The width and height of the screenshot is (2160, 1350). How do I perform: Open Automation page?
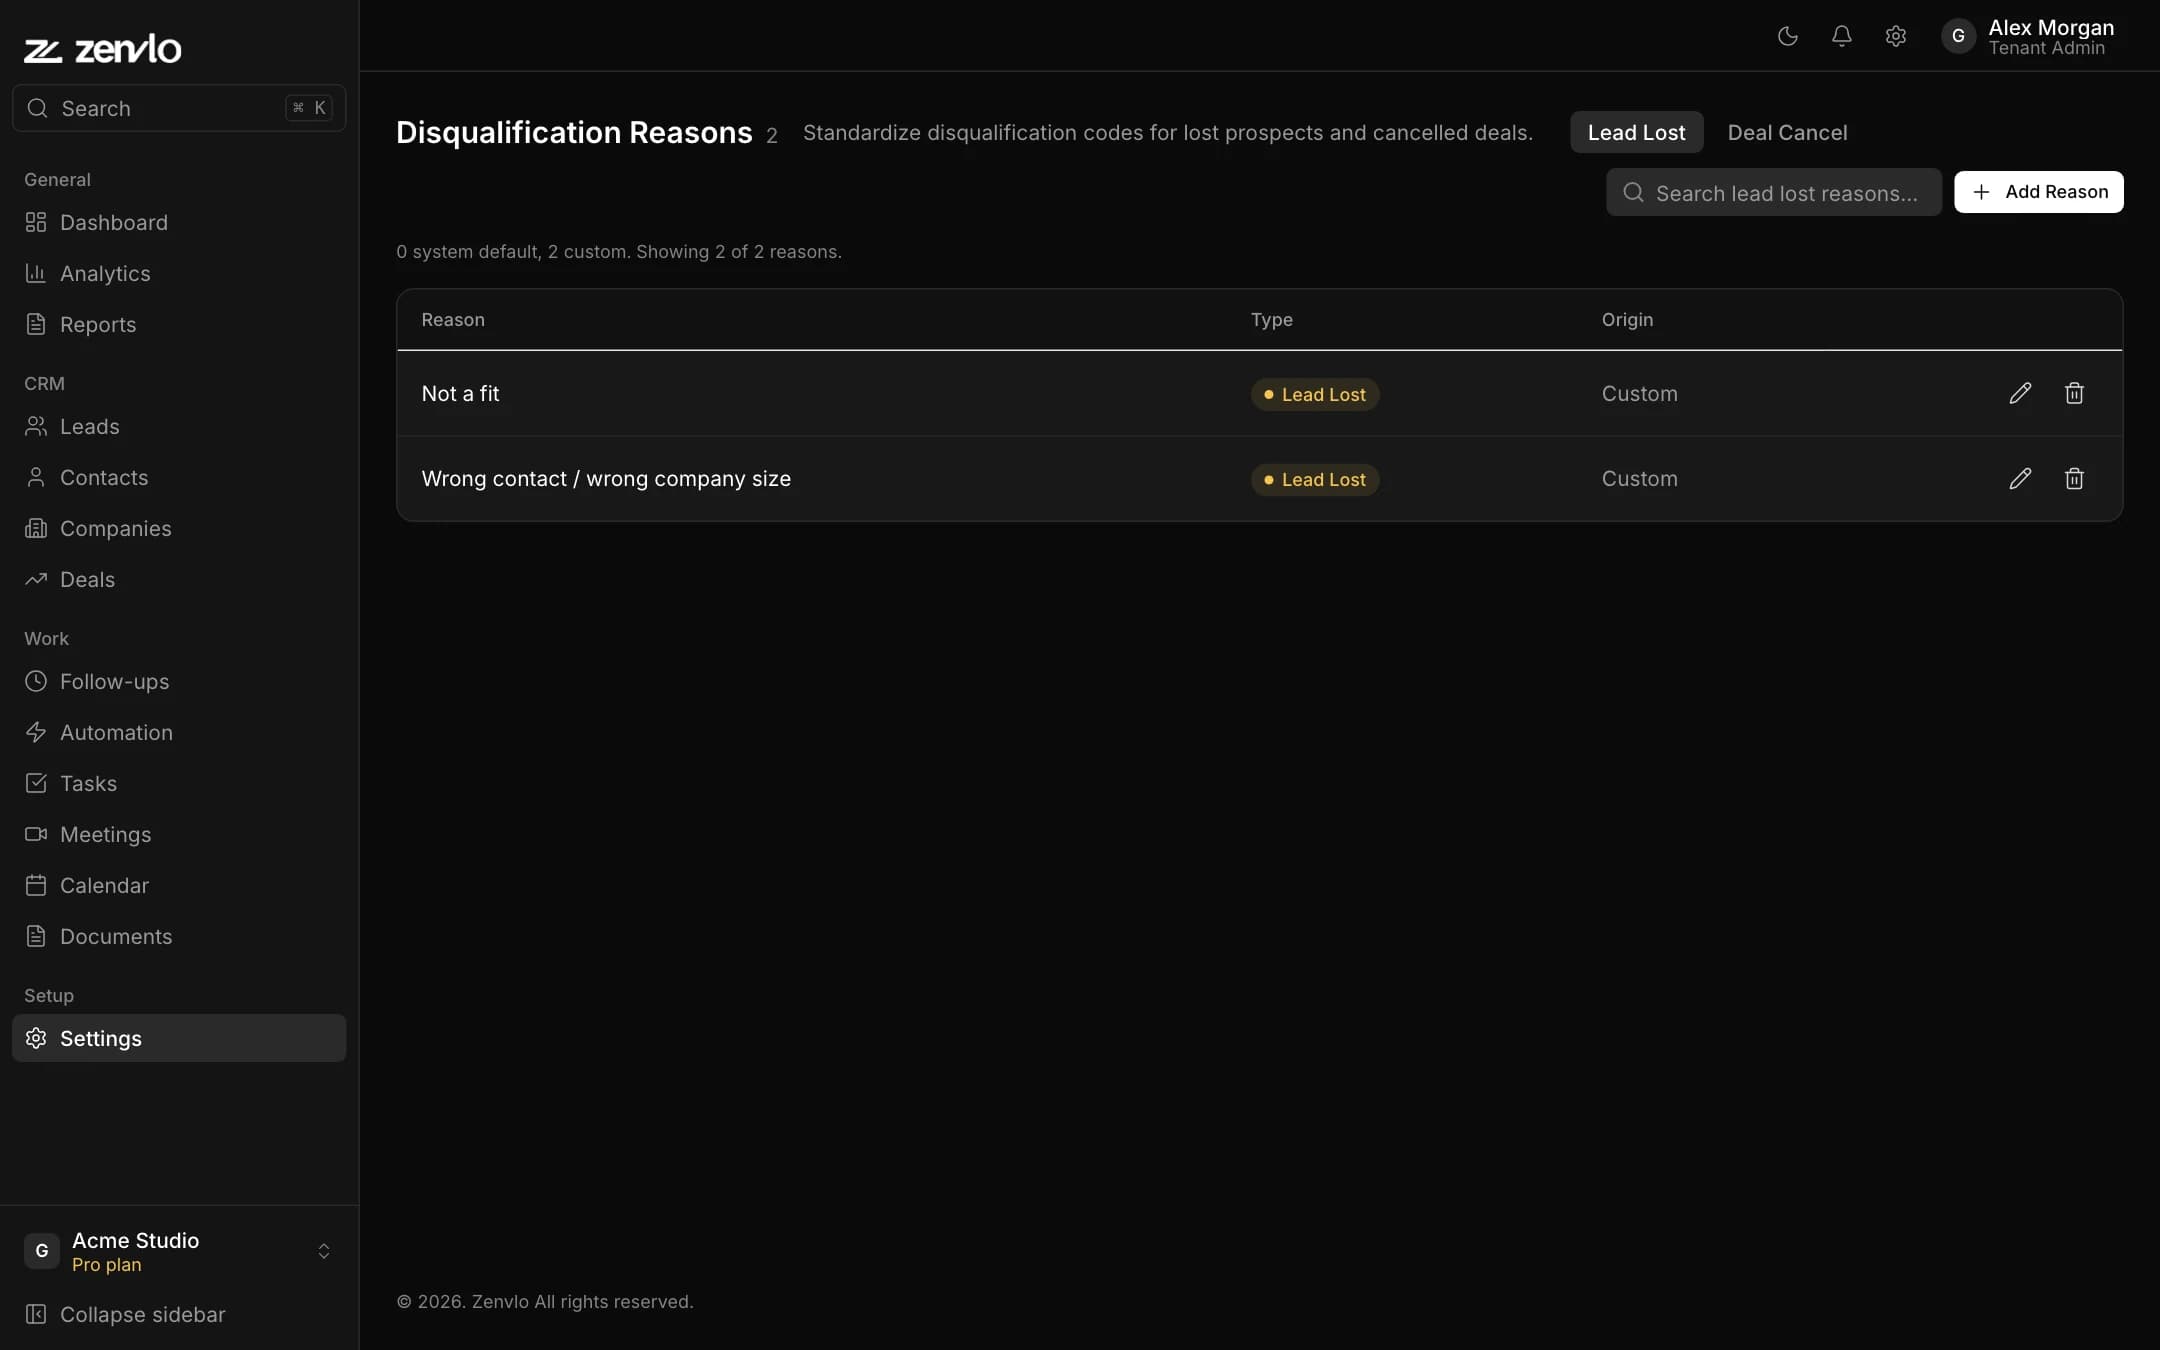click(179, 732)
